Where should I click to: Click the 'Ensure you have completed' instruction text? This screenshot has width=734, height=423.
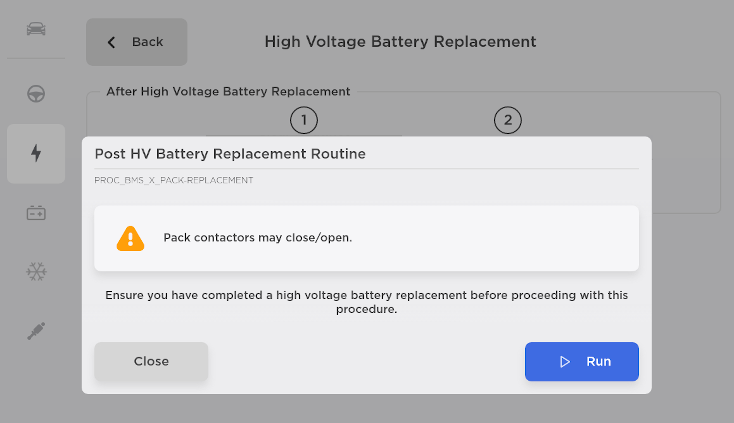[x=366, y=302]
